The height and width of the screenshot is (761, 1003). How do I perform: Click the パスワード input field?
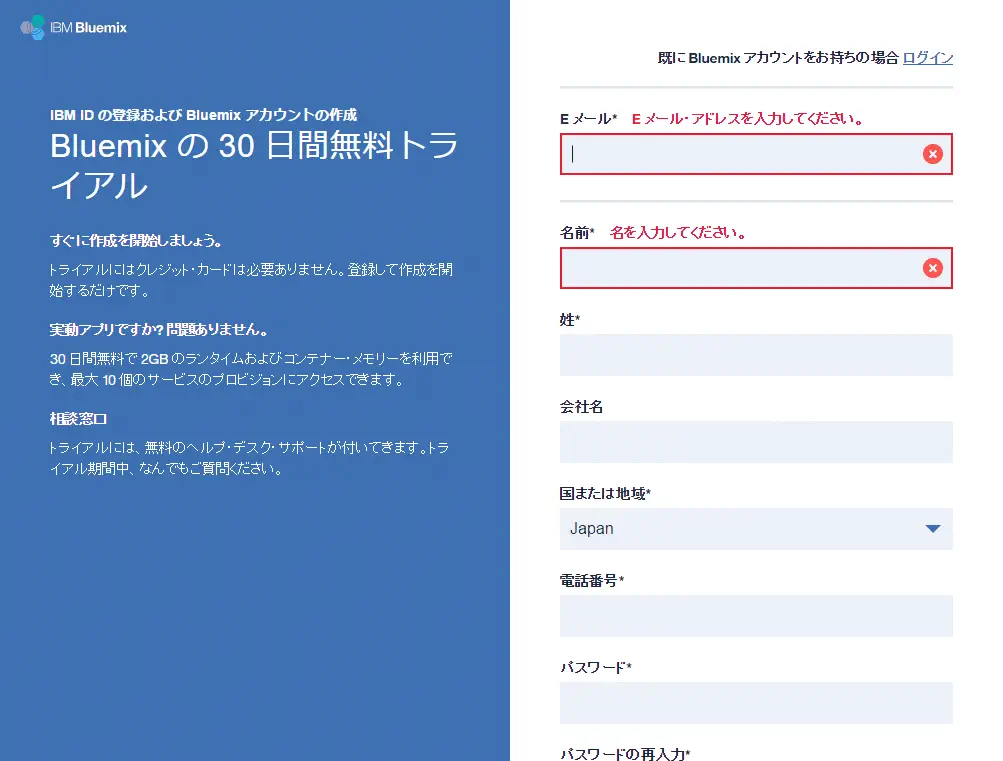(x=755, y=703)
